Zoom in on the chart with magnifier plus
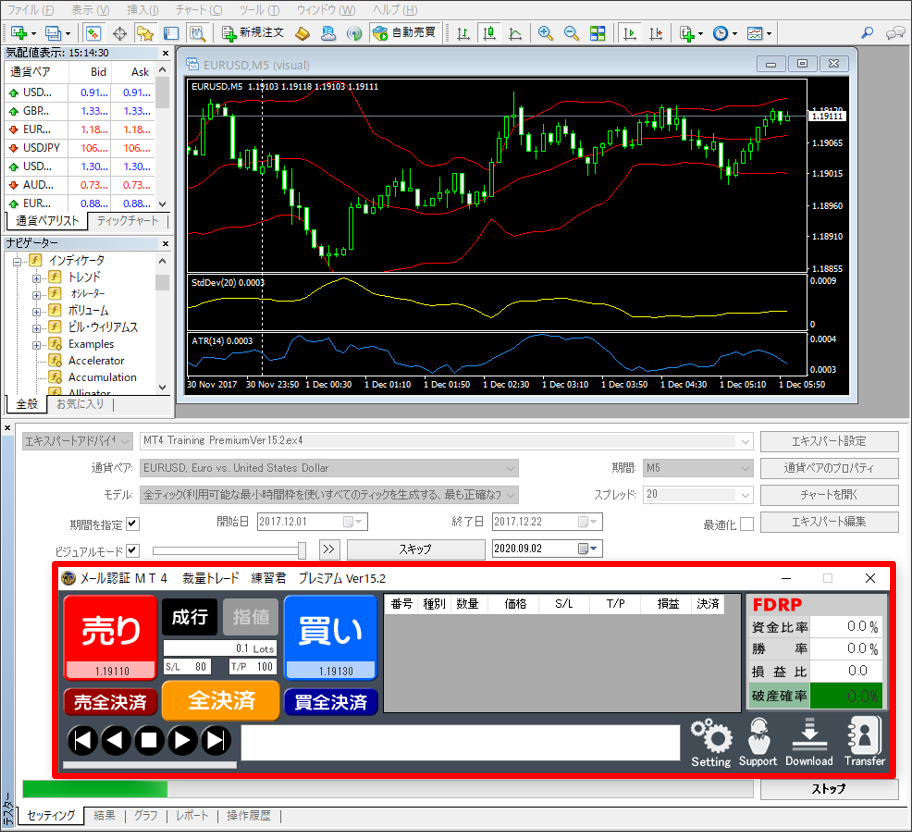 click(545, 33)
